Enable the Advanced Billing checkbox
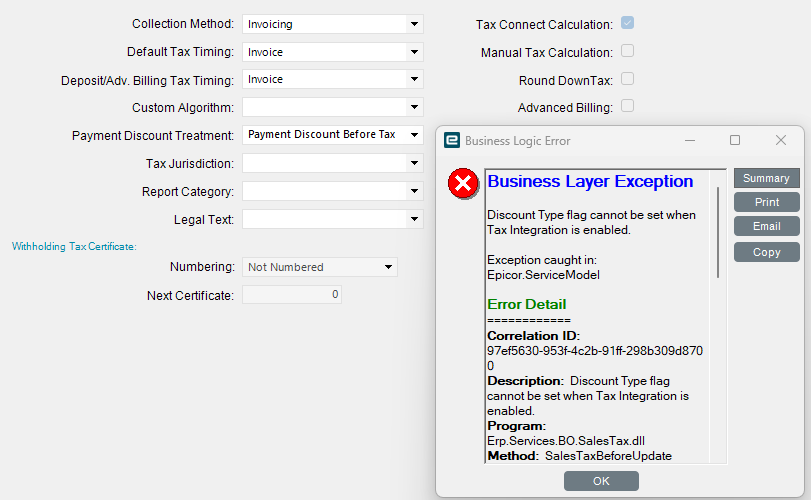The width and height of the screenshot is (811, 500). [627, 106]
